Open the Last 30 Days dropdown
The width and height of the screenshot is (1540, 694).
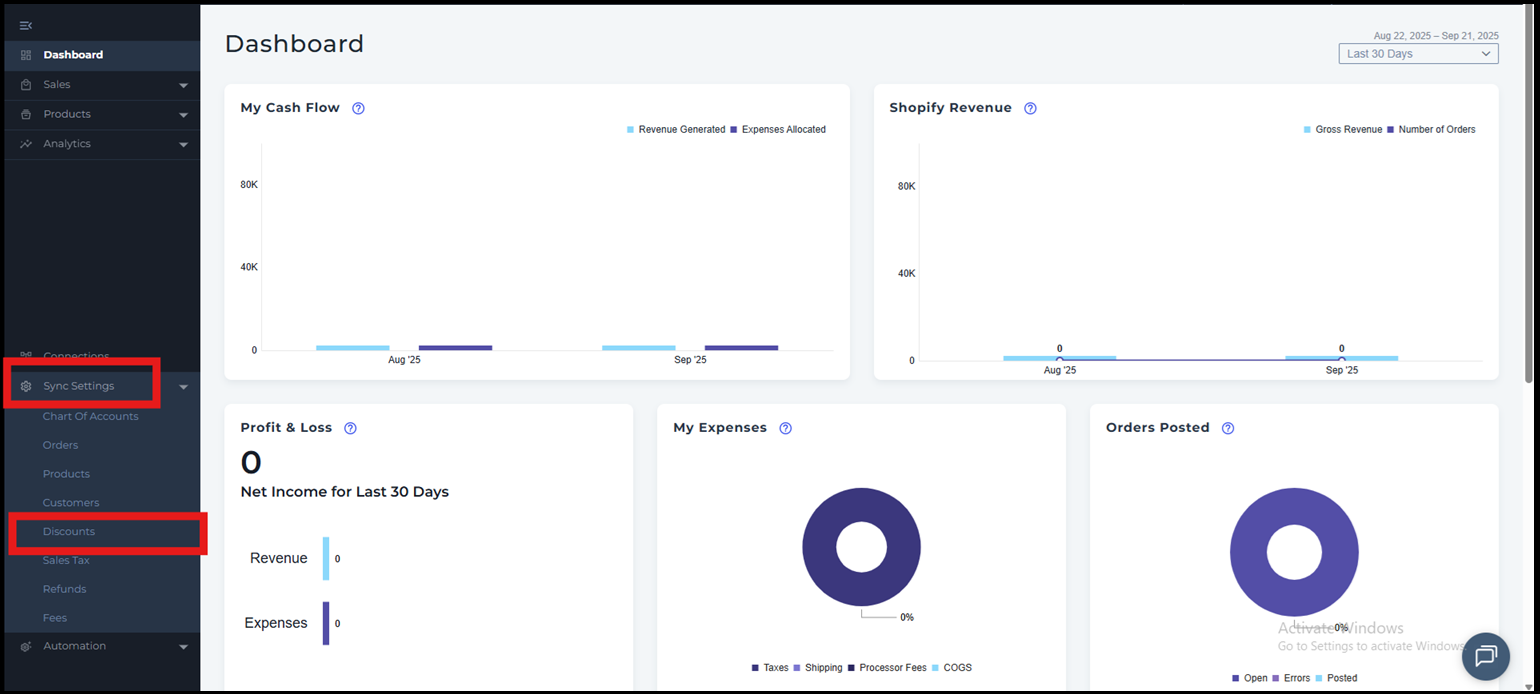click(x=1418, y=54)
